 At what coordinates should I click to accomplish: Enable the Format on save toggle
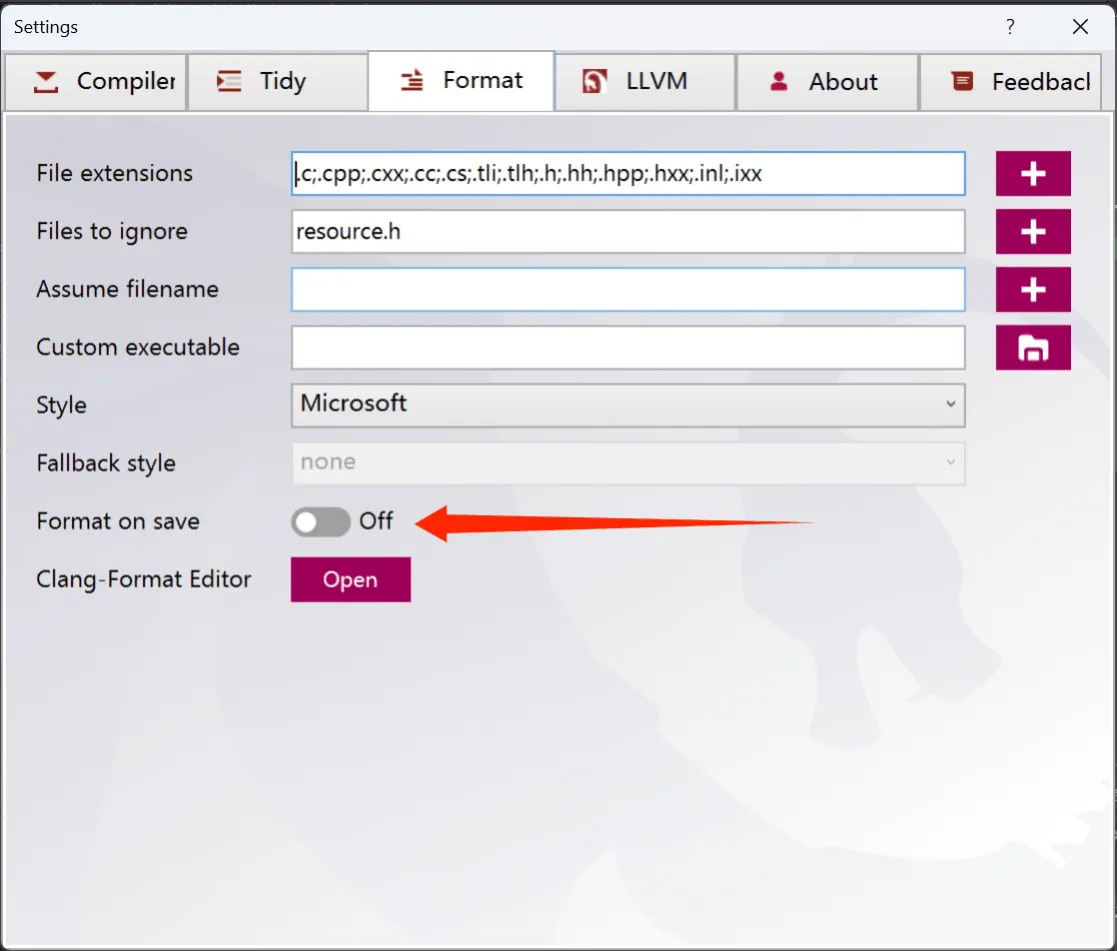coord(320,521)
